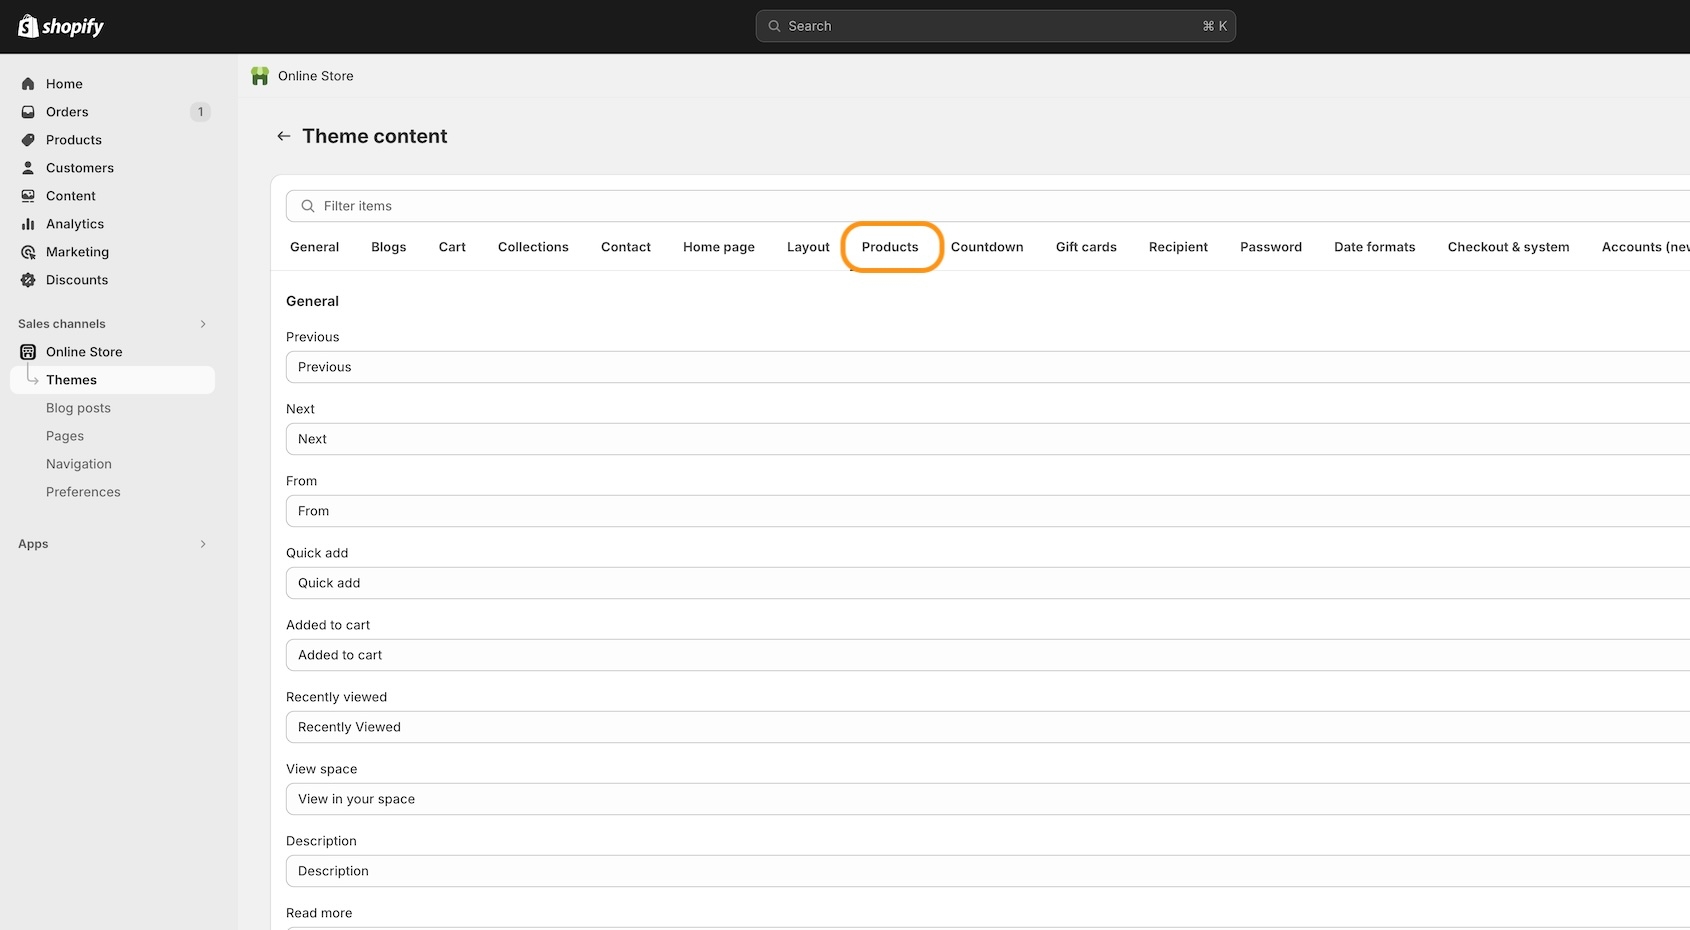Open Orders via its inbox icon
1690x930 pixels.
click(28, 112)
